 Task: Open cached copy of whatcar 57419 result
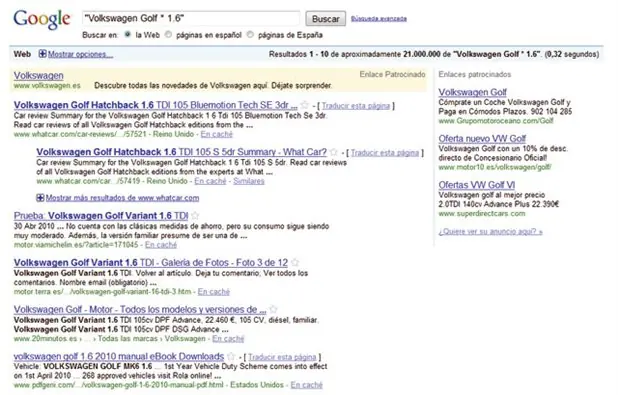[x=210, y=181]
